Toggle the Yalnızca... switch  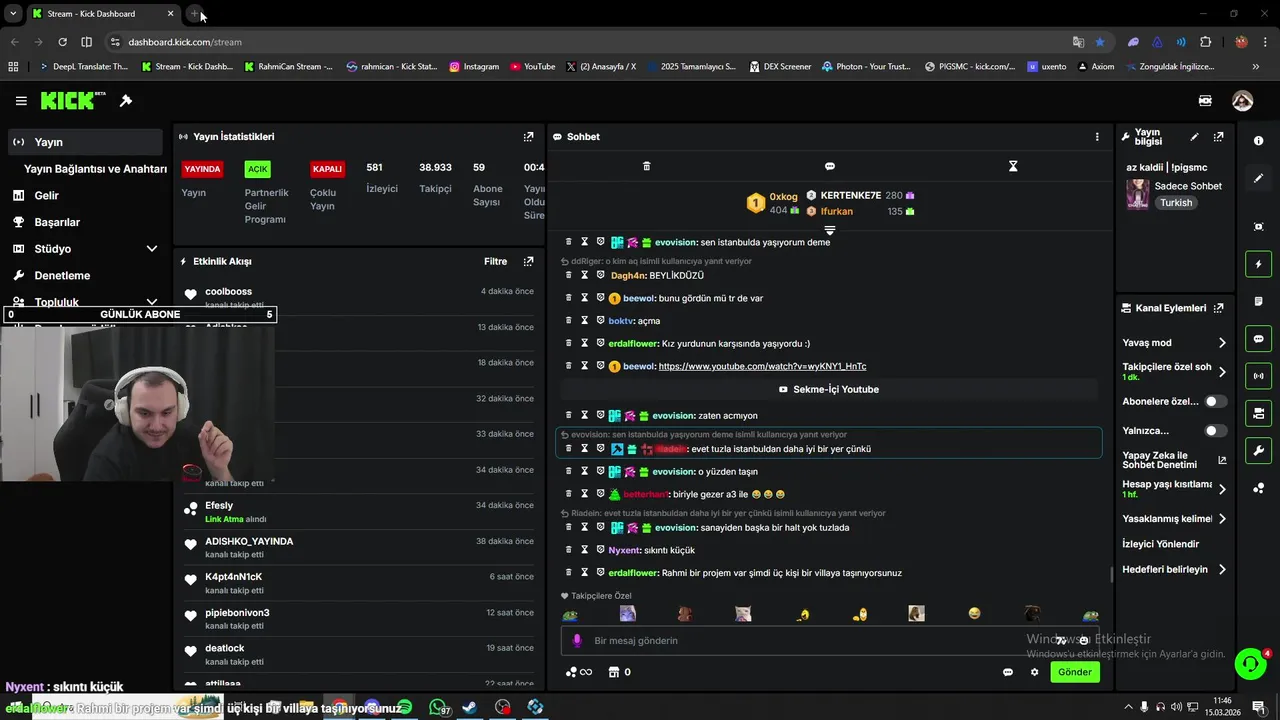tap(1215, 431)
